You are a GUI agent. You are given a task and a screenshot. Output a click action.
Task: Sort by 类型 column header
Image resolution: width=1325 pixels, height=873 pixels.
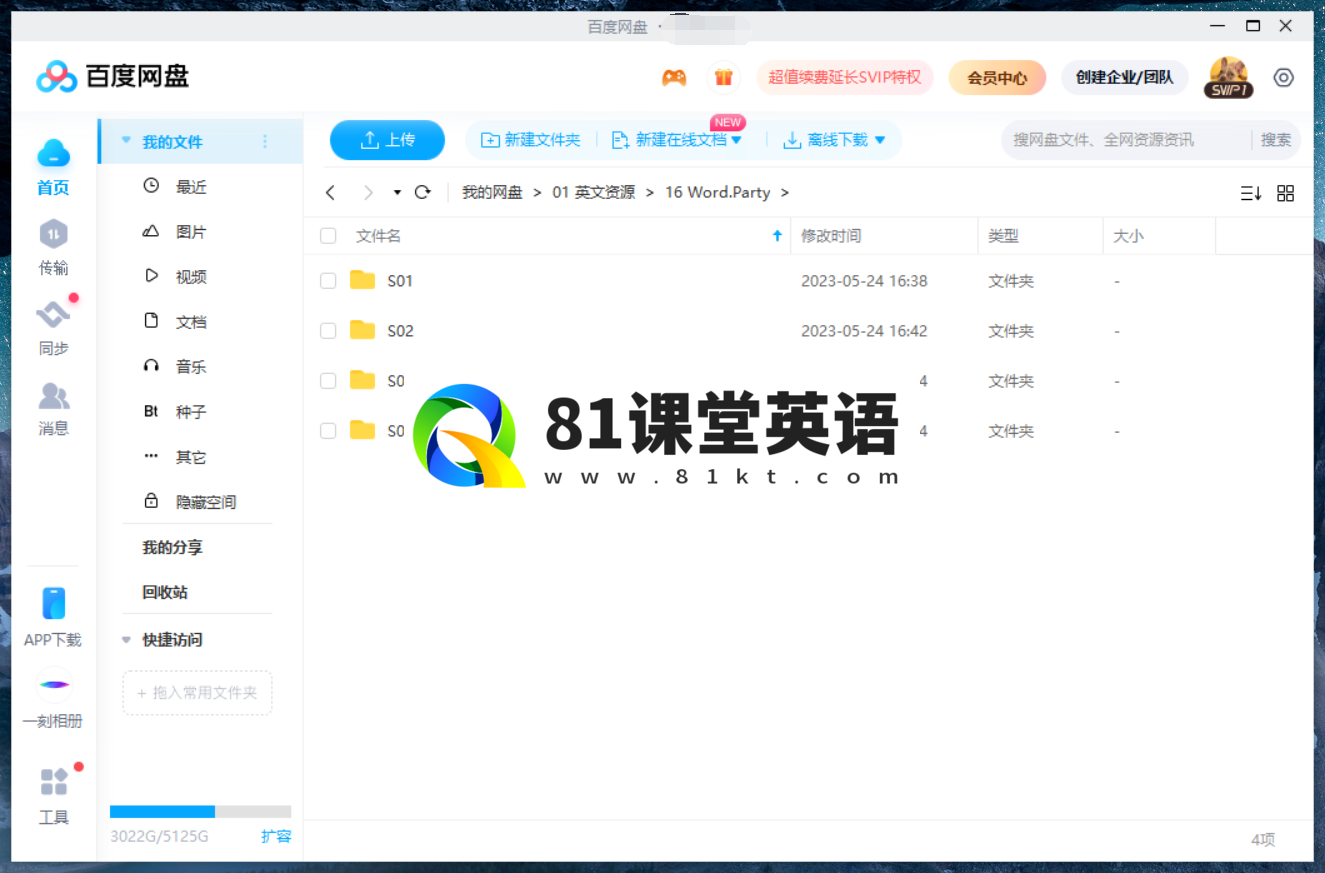point(1003,236)
